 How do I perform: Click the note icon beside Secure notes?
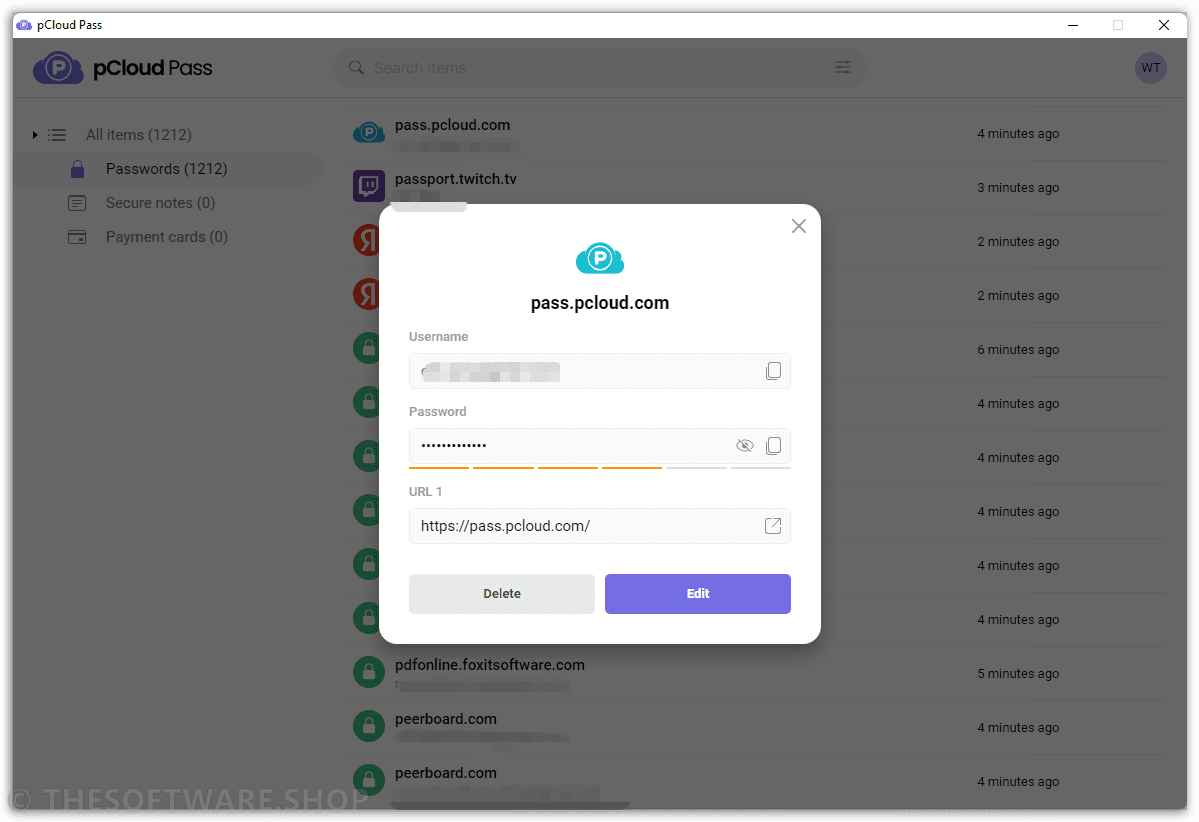[77, 203]
